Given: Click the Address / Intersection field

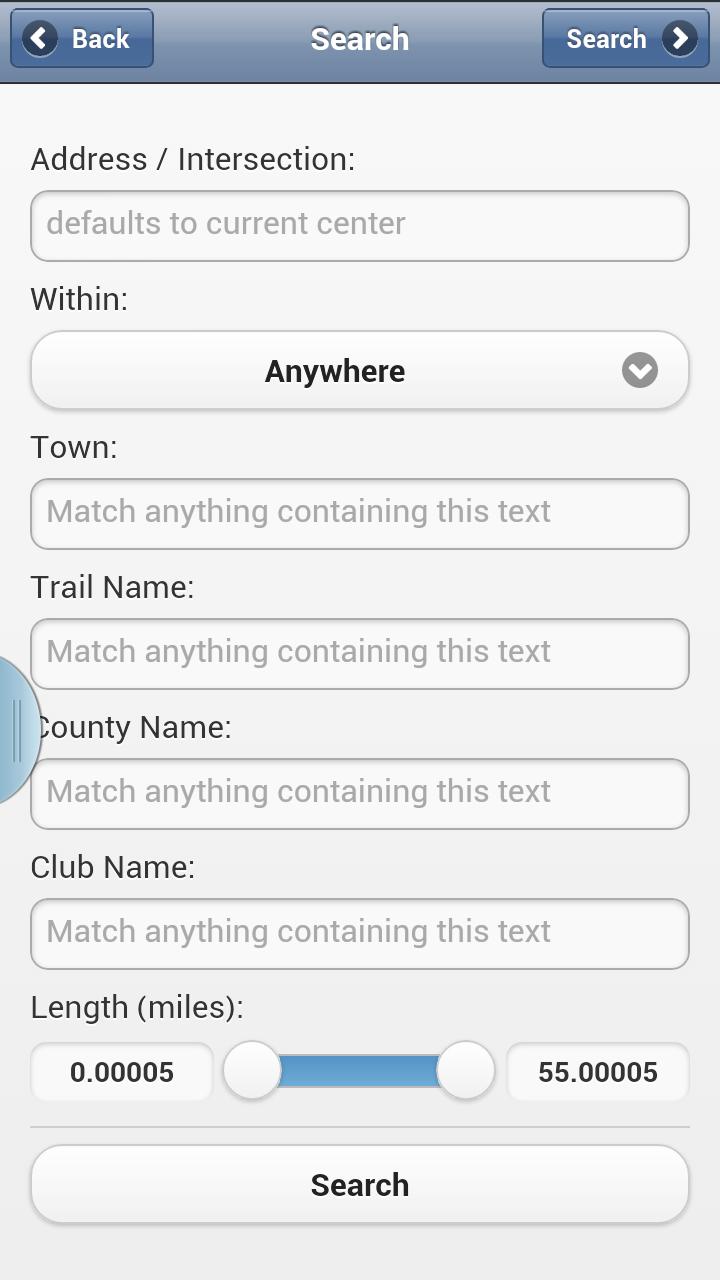Looking at the screenshot, I should 360,225.
